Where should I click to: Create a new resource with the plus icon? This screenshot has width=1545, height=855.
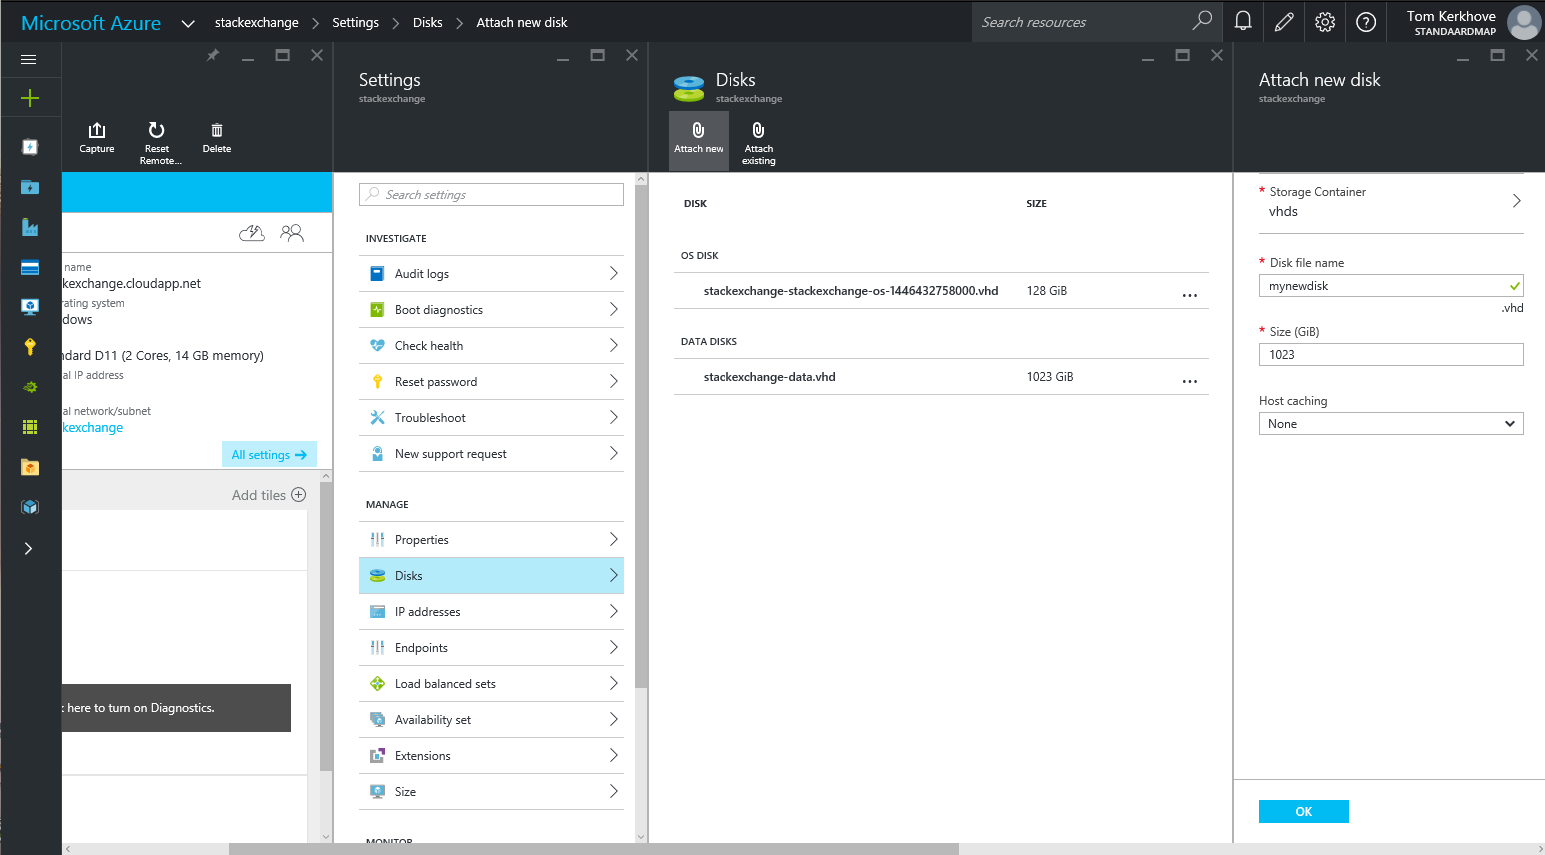point(29,98)
